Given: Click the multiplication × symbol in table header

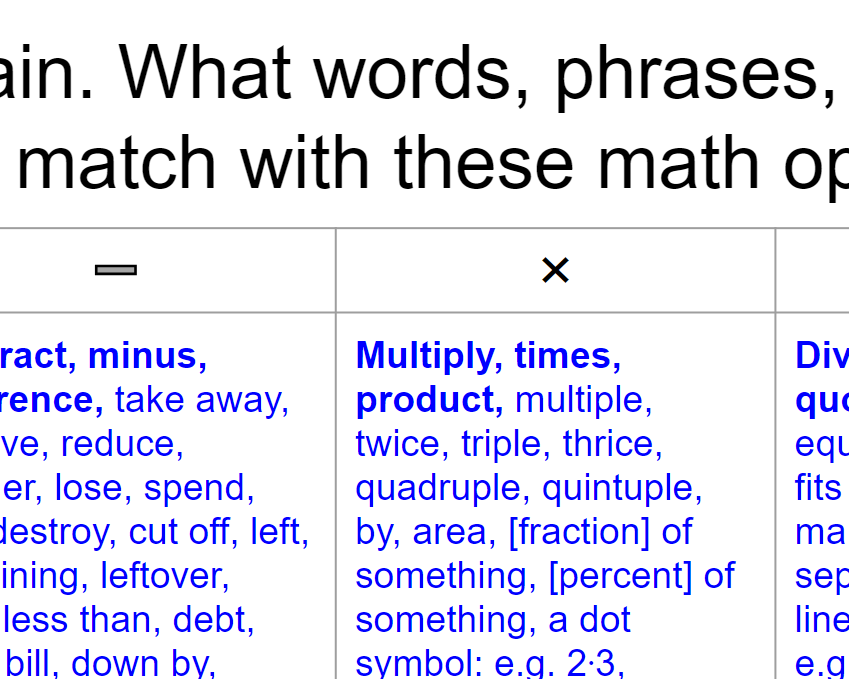Looking at the screenshot, I should (x=556, y=270).
